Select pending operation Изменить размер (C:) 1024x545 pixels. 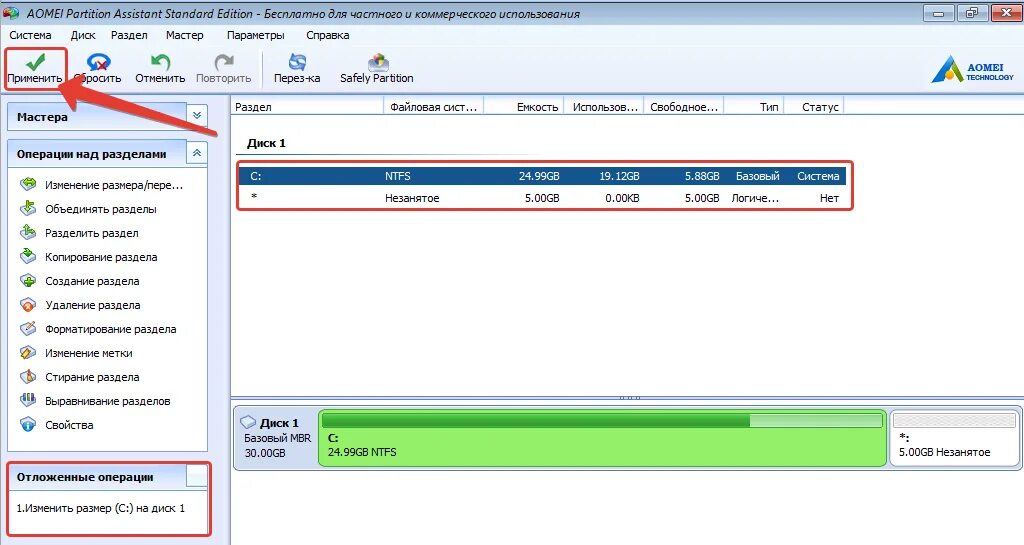click(x=101, y=508)
